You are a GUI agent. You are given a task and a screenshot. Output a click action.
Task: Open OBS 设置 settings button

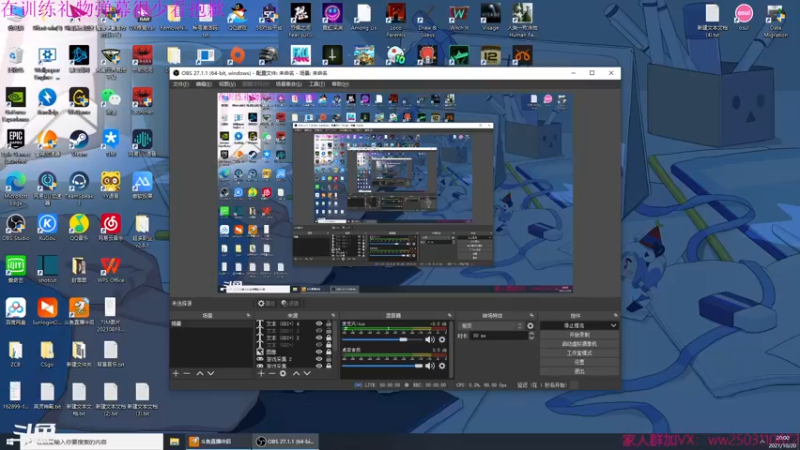tap(579, 362)
